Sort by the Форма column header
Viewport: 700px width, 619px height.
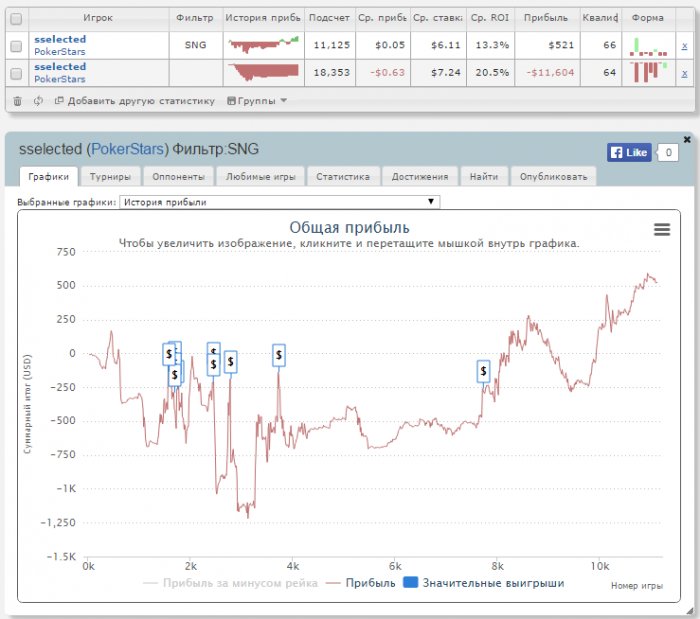click(x=647, y=18)
